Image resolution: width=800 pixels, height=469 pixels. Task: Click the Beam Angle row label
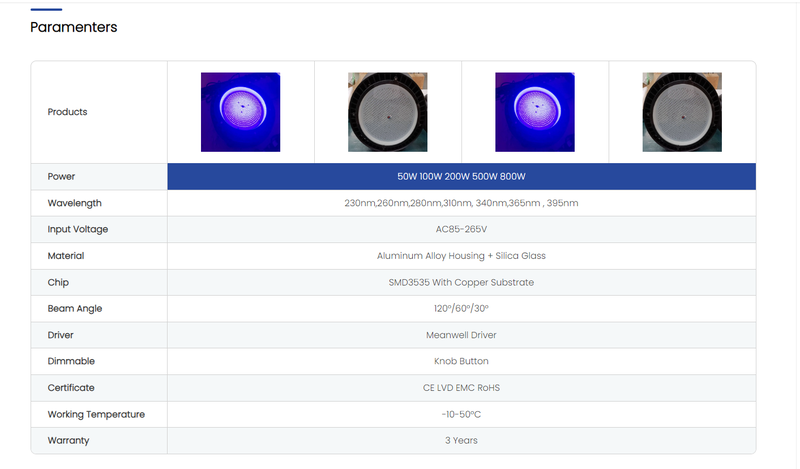pos(74,308)
